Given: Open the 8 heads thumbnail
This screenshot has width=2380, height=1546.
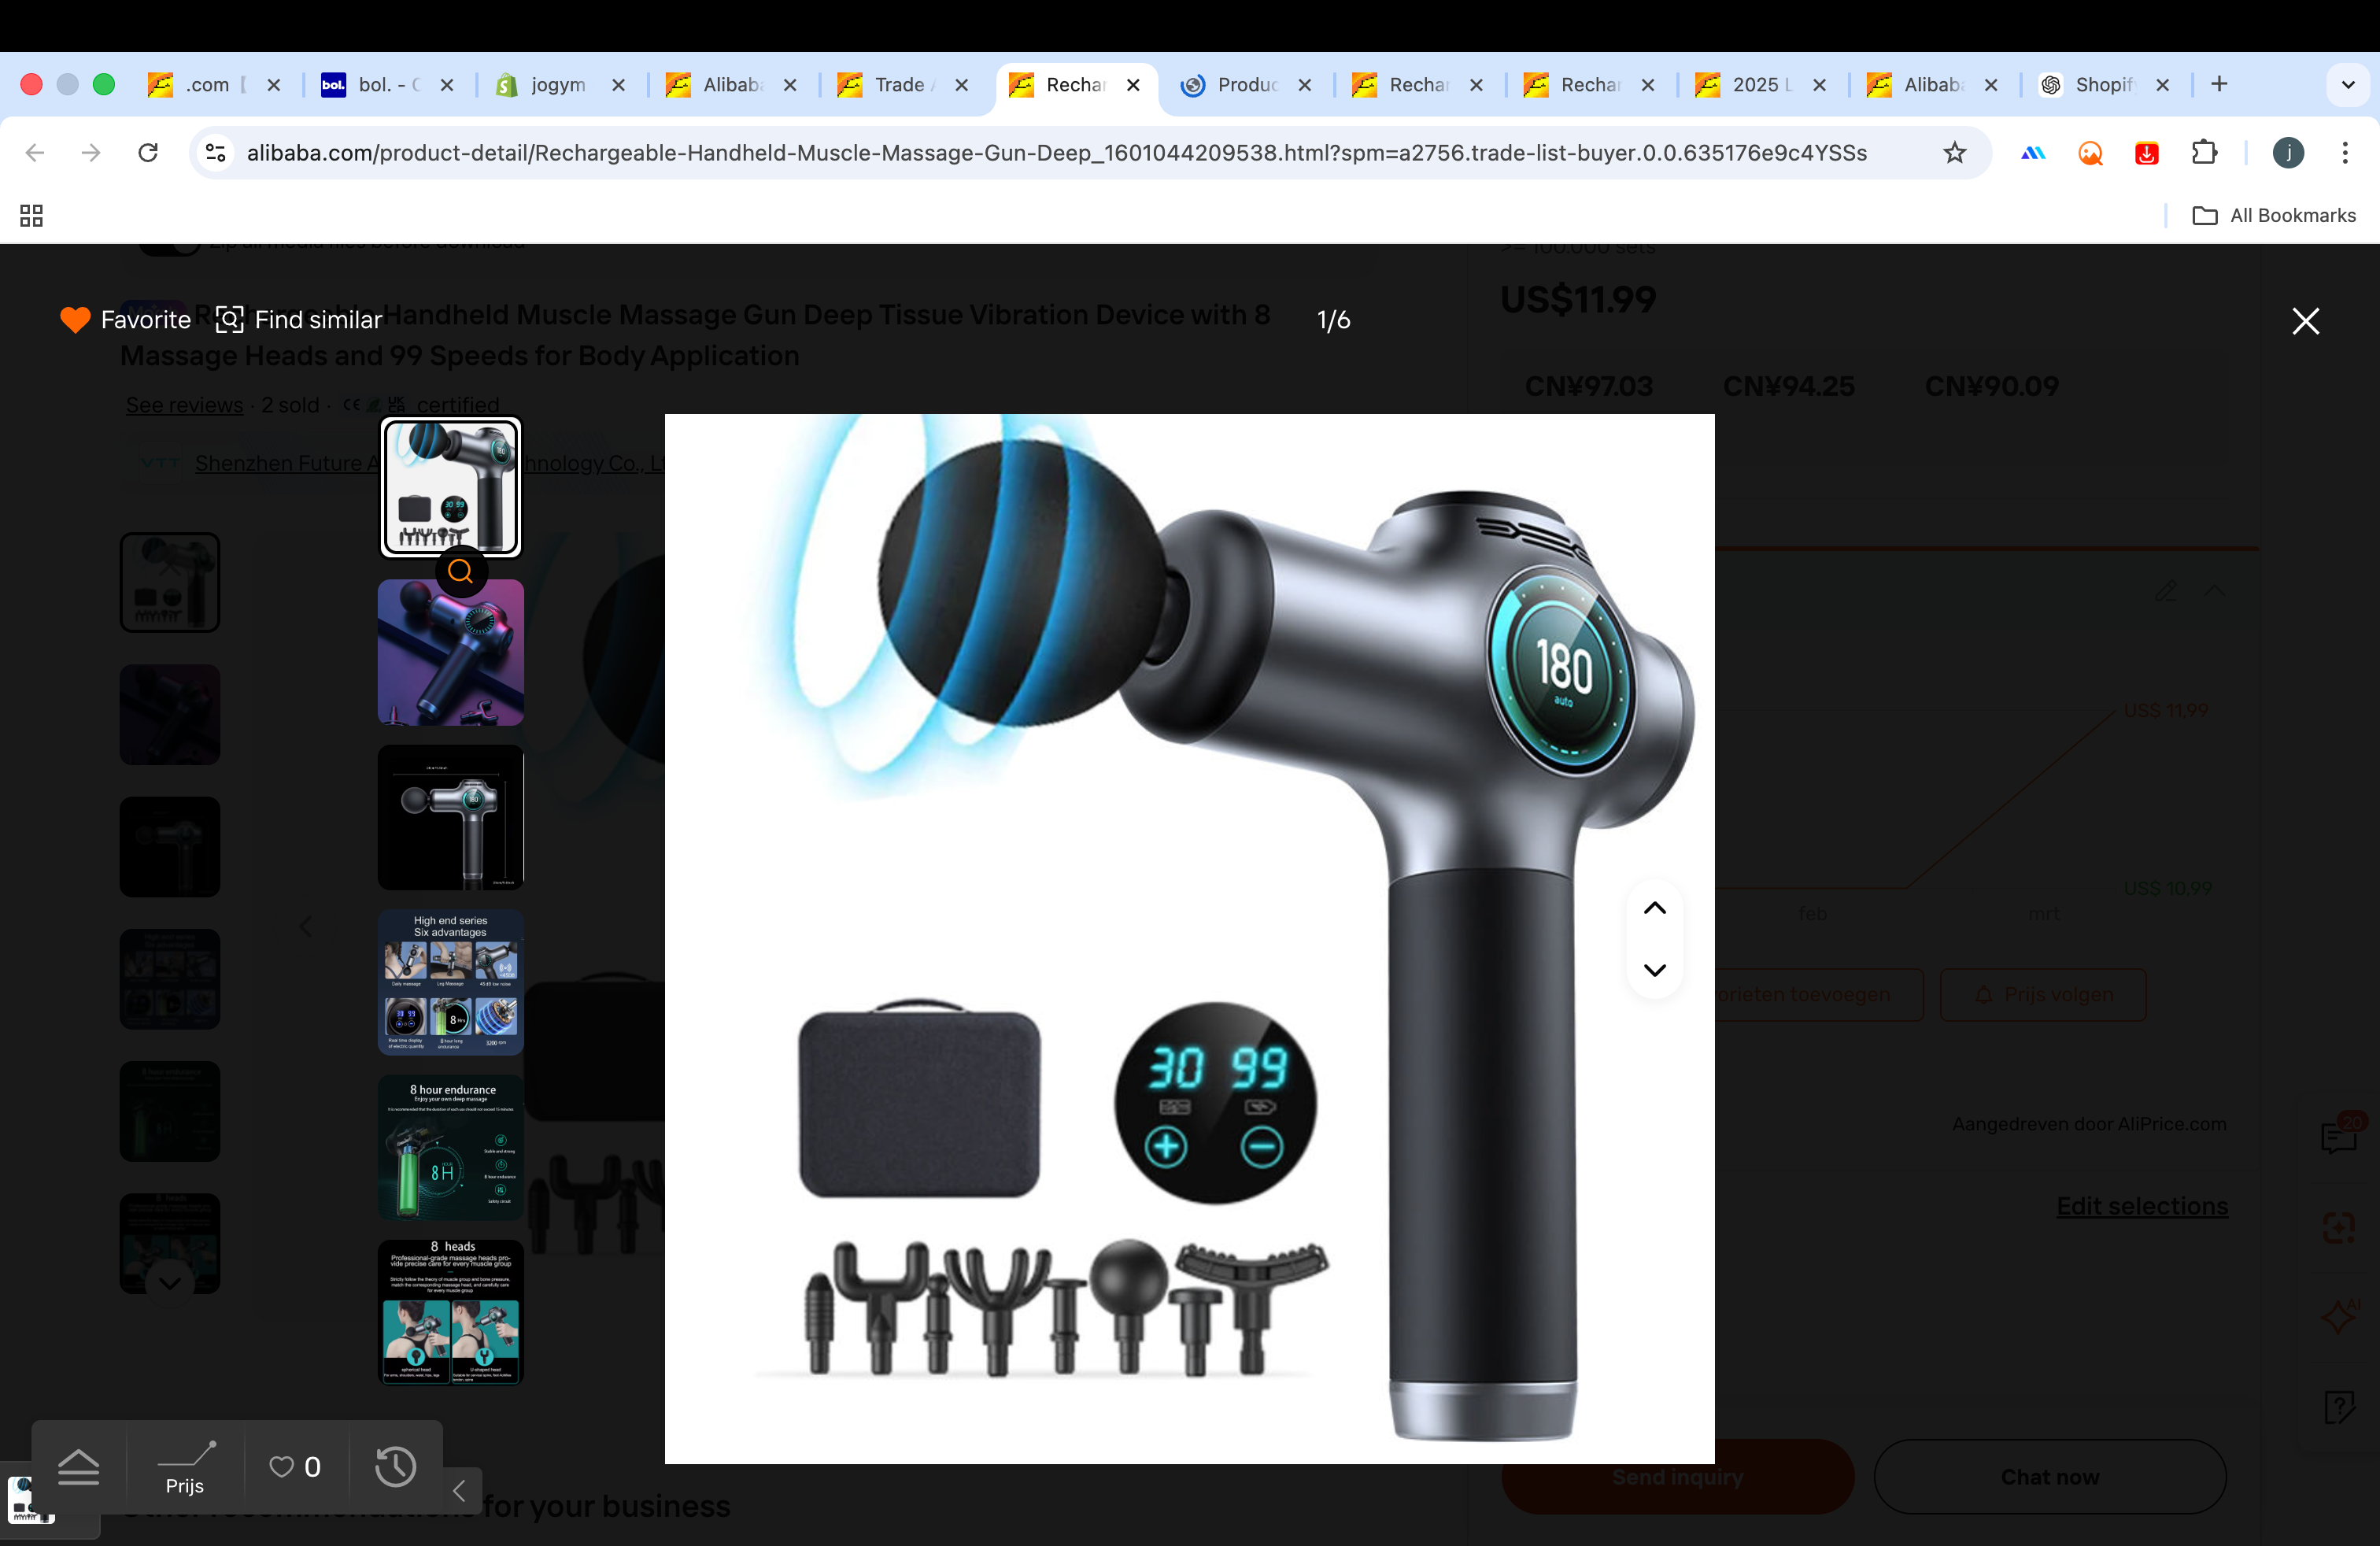Looking at the screenshot, I should pos(451,1312).
